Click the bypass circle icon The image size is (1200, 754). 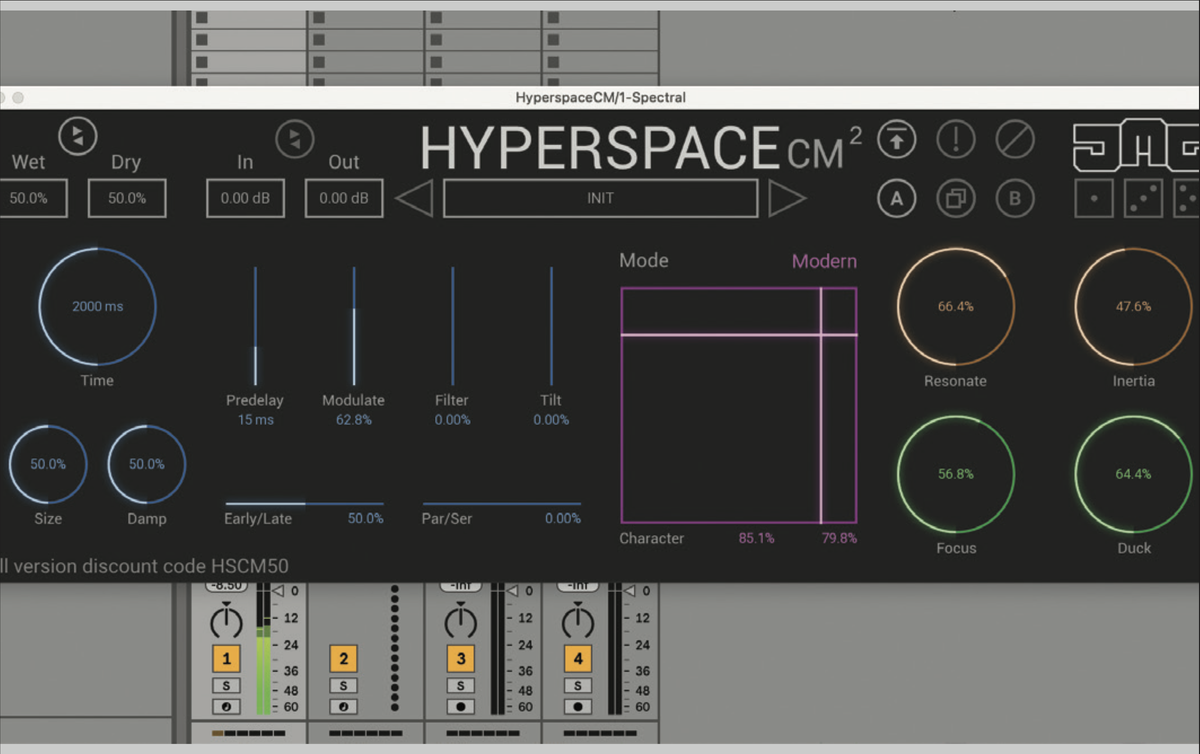pyautogui.click(x=1015, y=140)
